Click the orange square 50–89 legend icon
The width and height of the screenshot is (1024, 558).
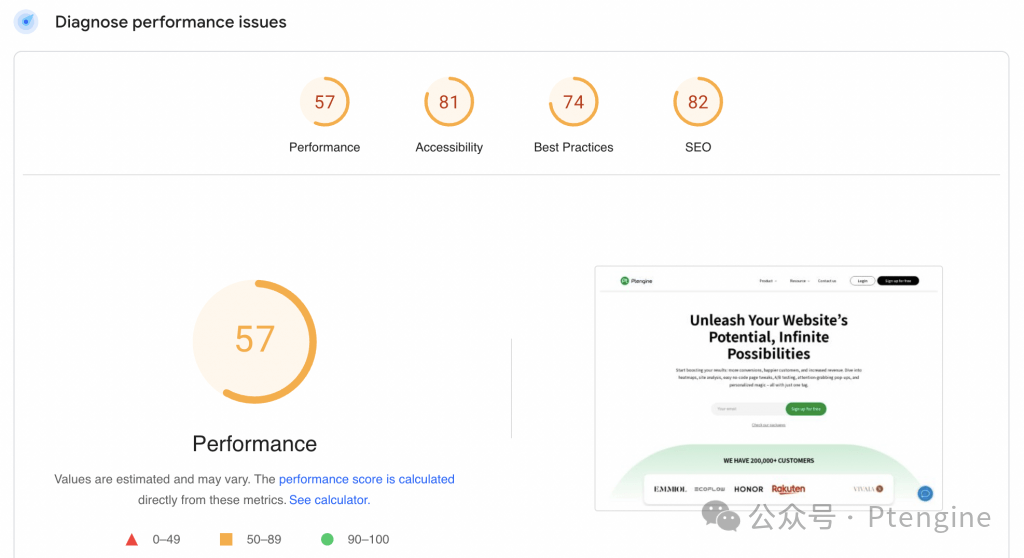click(x=226, y=540)
